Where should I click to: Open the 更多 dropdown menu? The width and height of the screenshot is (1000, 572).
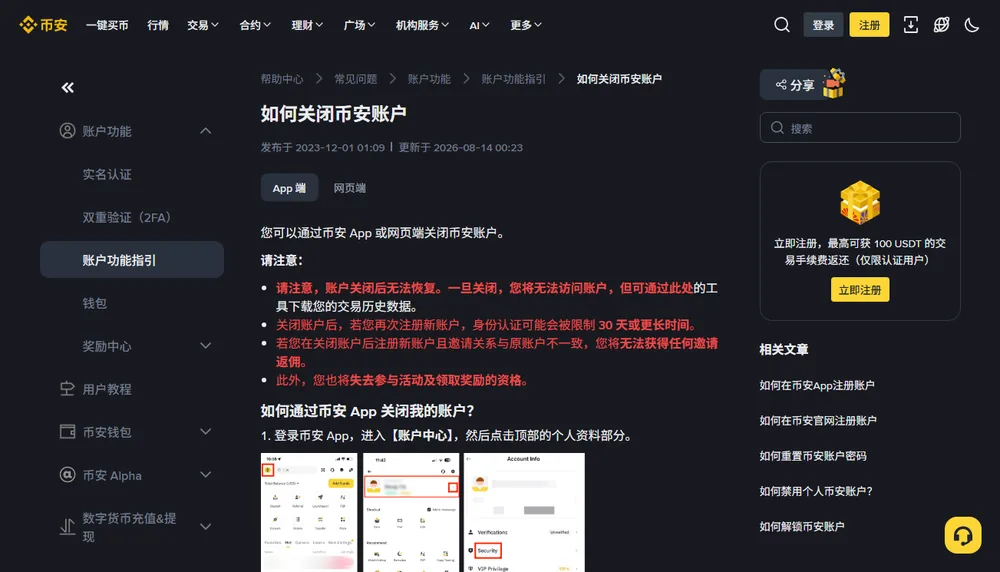click(x=526, y=25)
